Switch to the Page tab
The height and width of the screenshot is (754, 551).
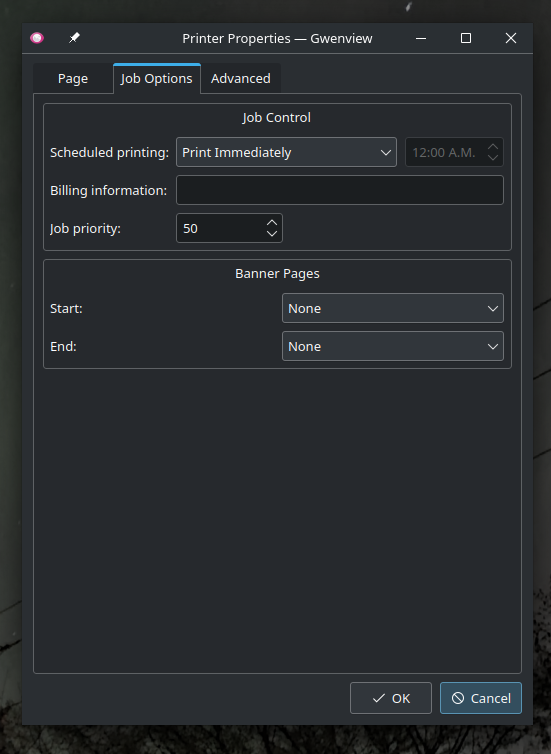73,78
